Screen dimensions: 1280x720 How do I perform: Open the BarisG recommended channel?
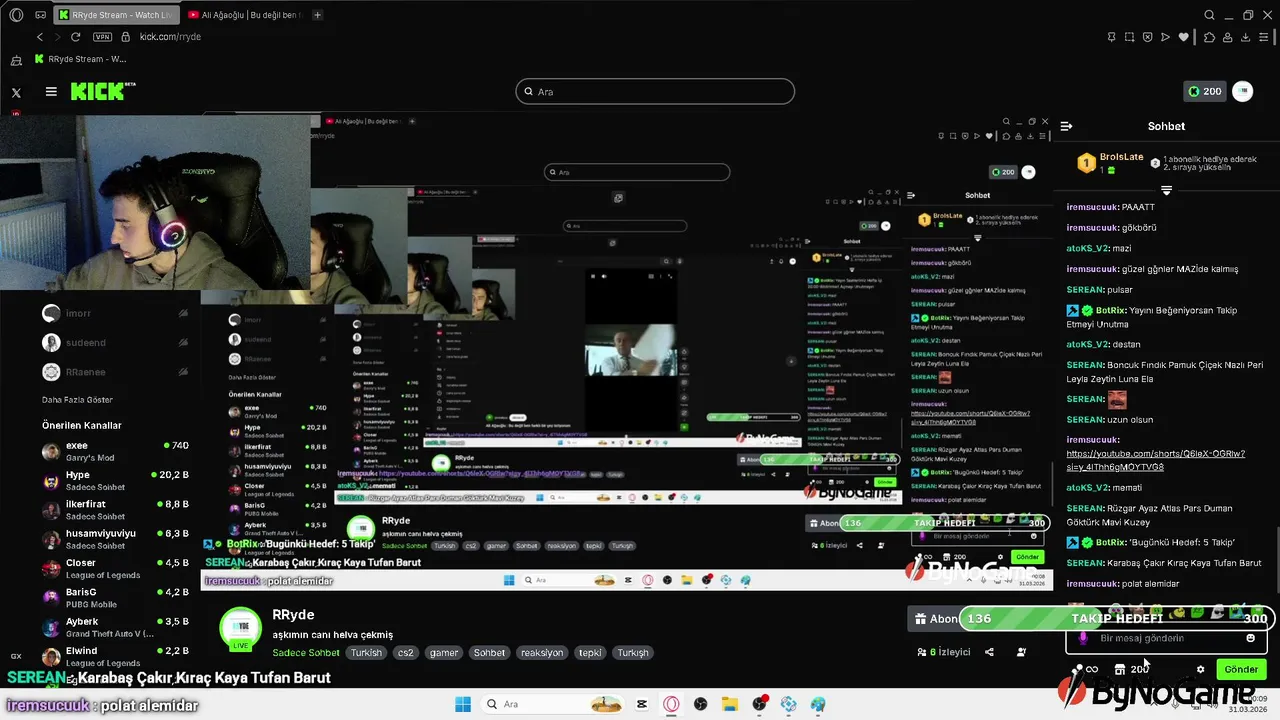115,598
